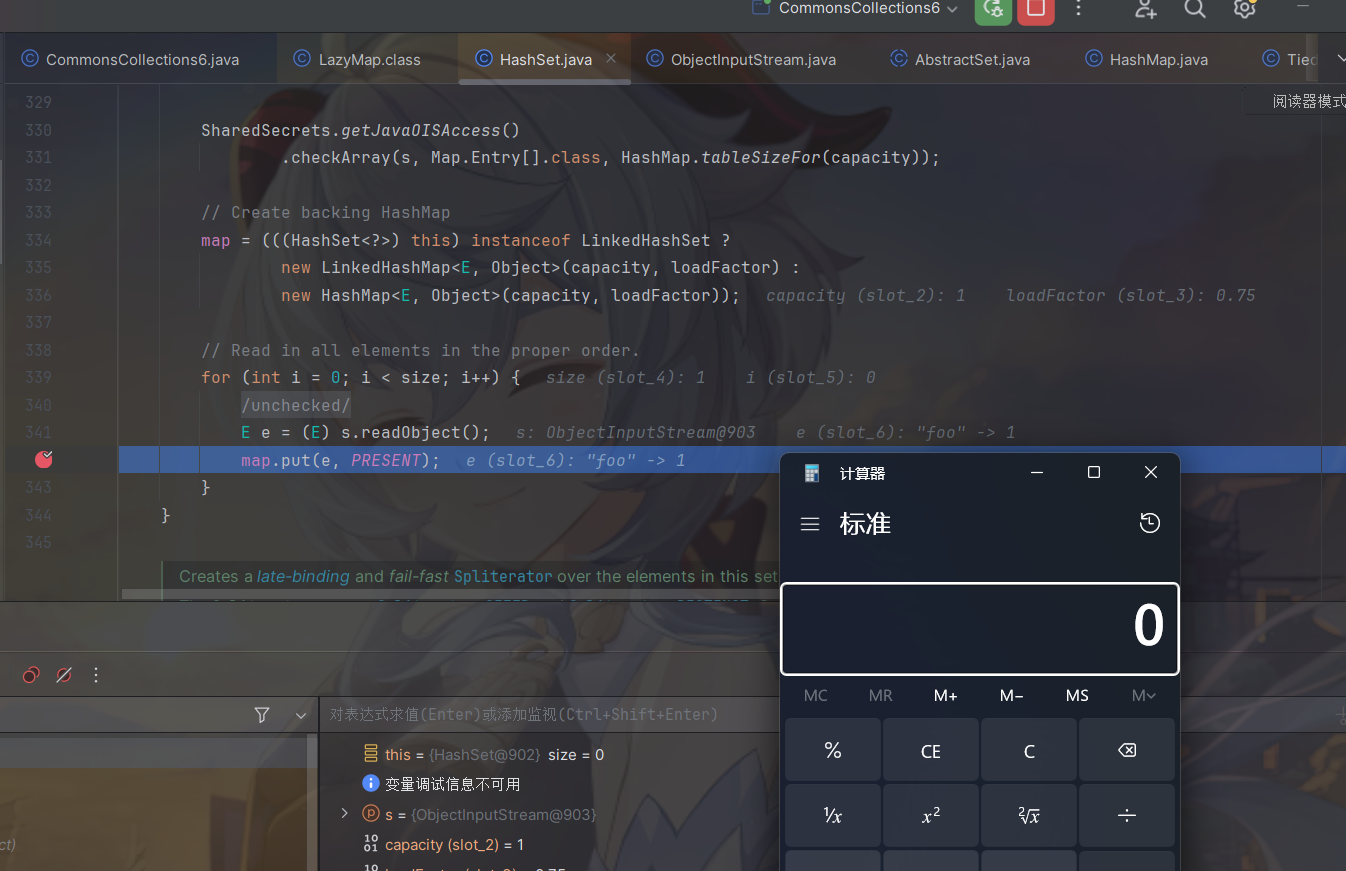Click Calculator reciprocal 1/x button
The width and height of the screenshot is (1346, 871).
(833, 815)
